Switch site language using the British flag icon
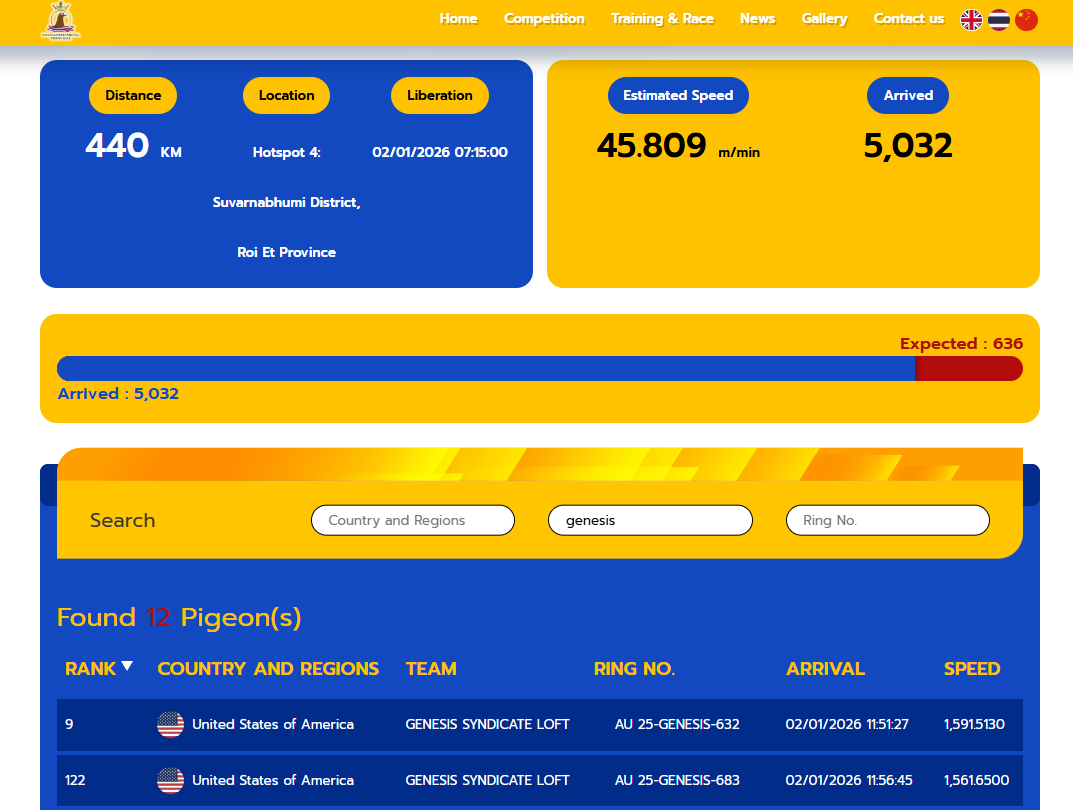This screenshot has width=1073, height=810. [x=970, y=19]
